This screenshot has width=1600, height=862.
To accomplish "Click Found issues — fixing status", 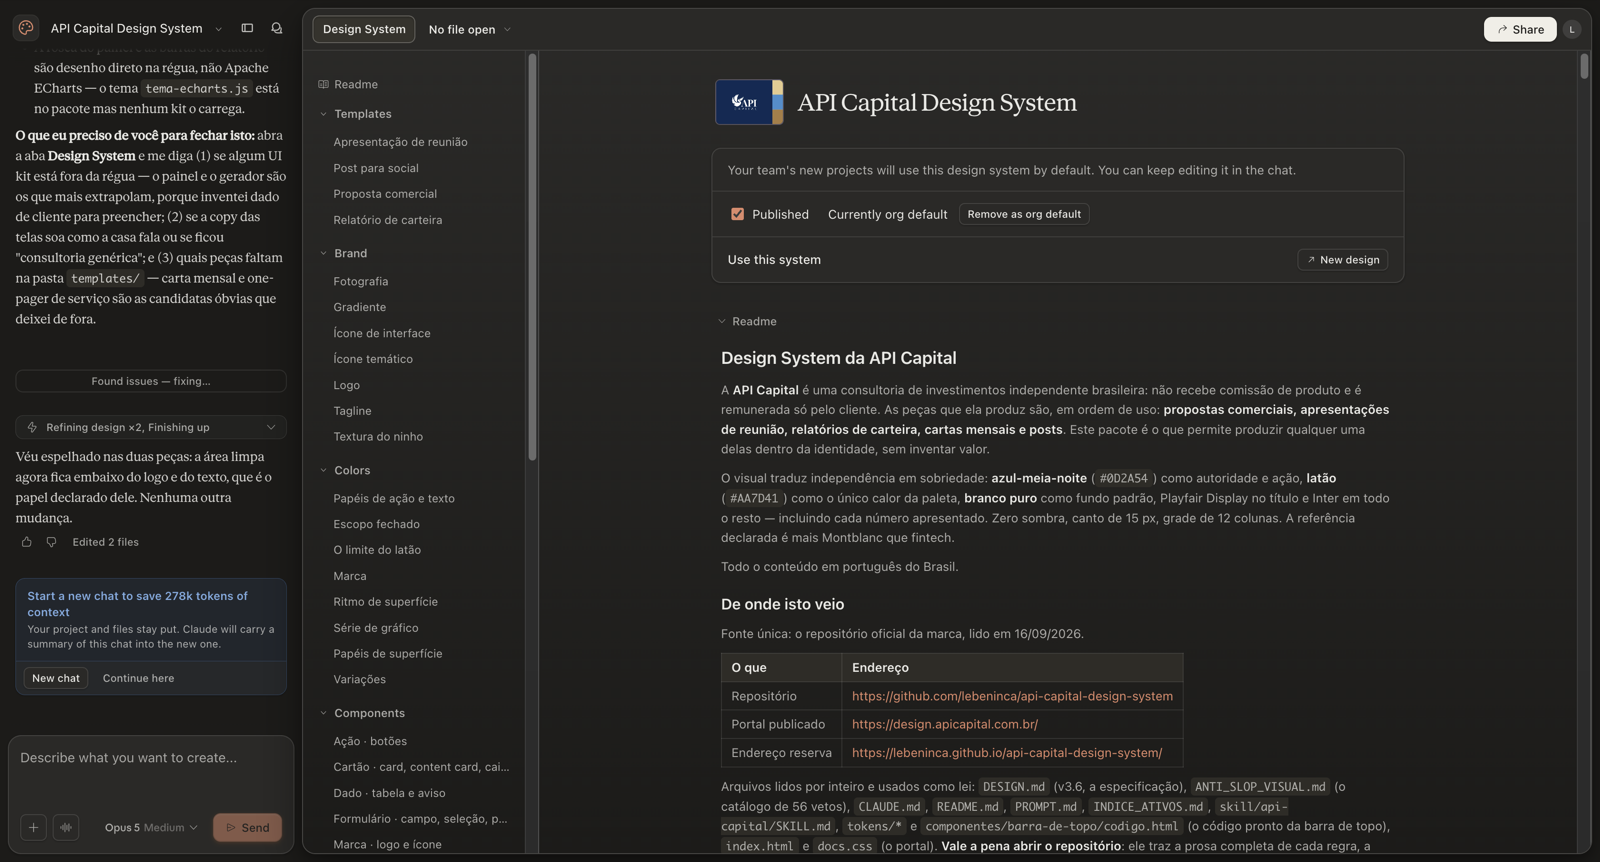I will coord(151,381).
